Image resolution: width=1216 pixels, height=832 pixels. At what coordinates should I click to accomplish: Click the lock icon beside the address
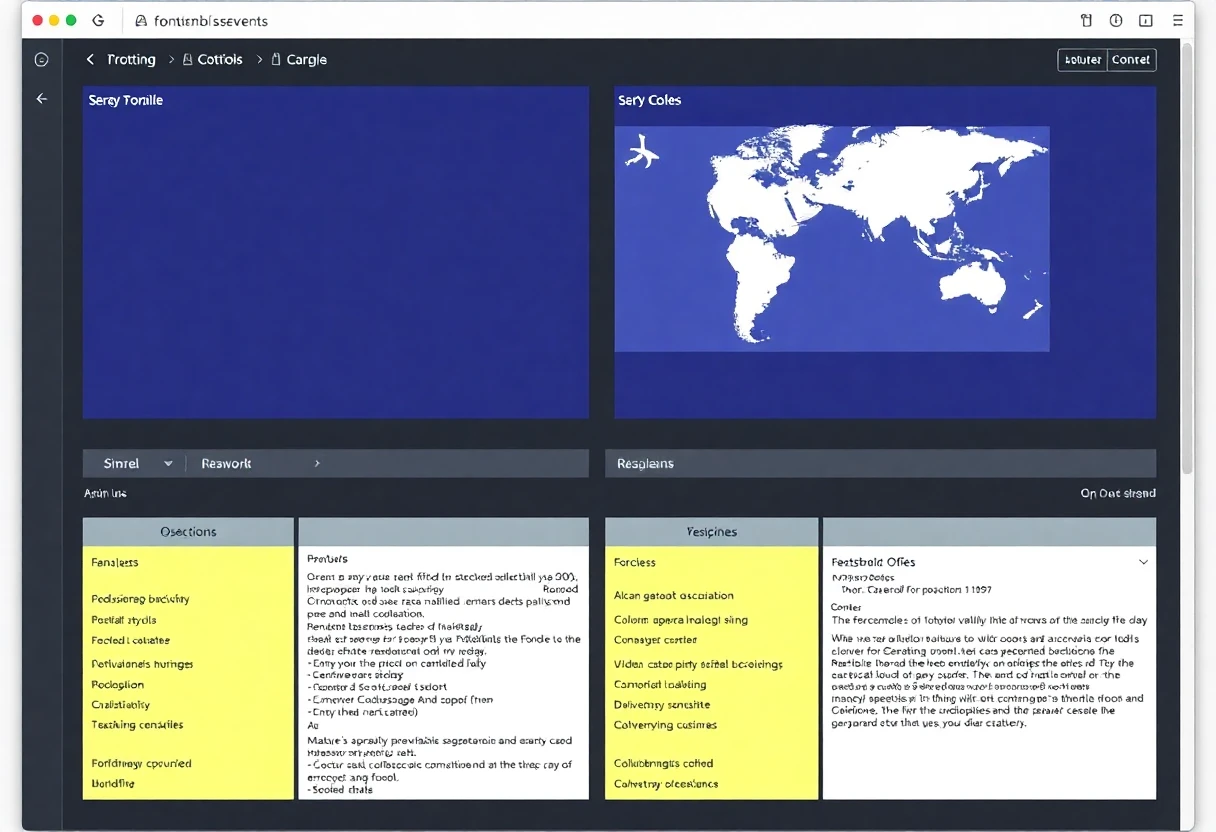(x=140, y=20)
